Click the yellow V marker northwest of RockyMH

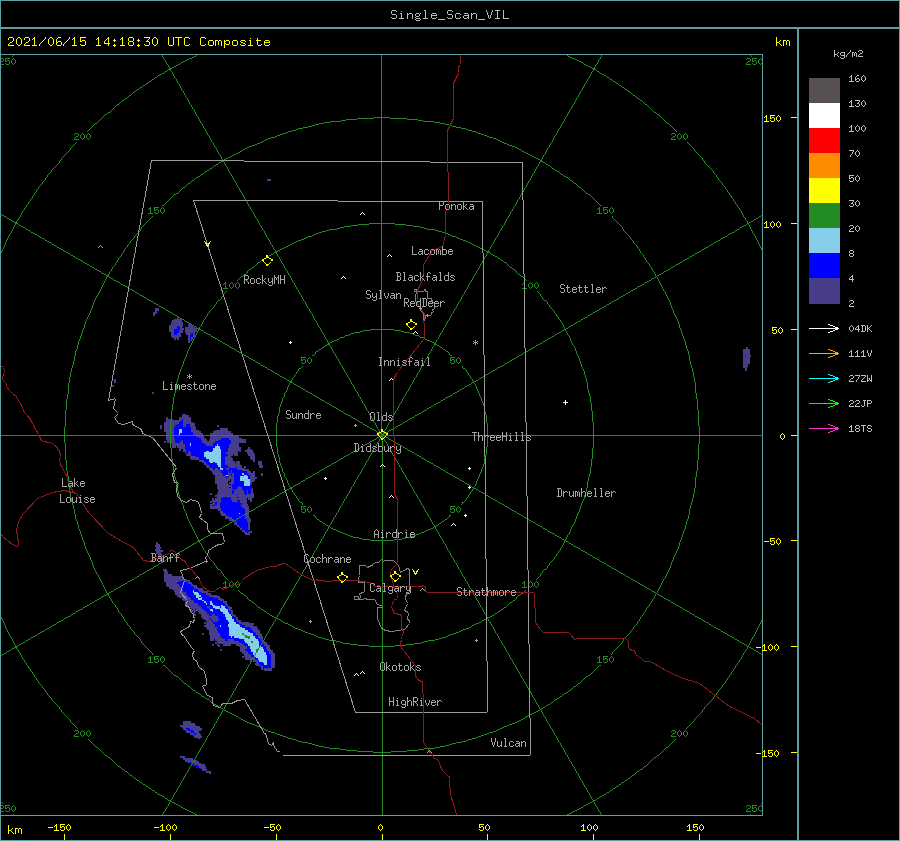(208, 245)
